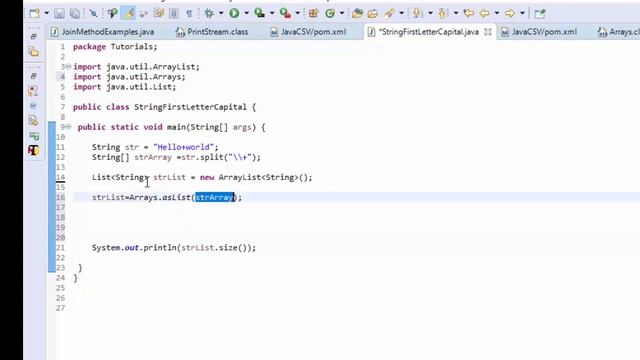Click the Open Type search icon

pos(112,13)
